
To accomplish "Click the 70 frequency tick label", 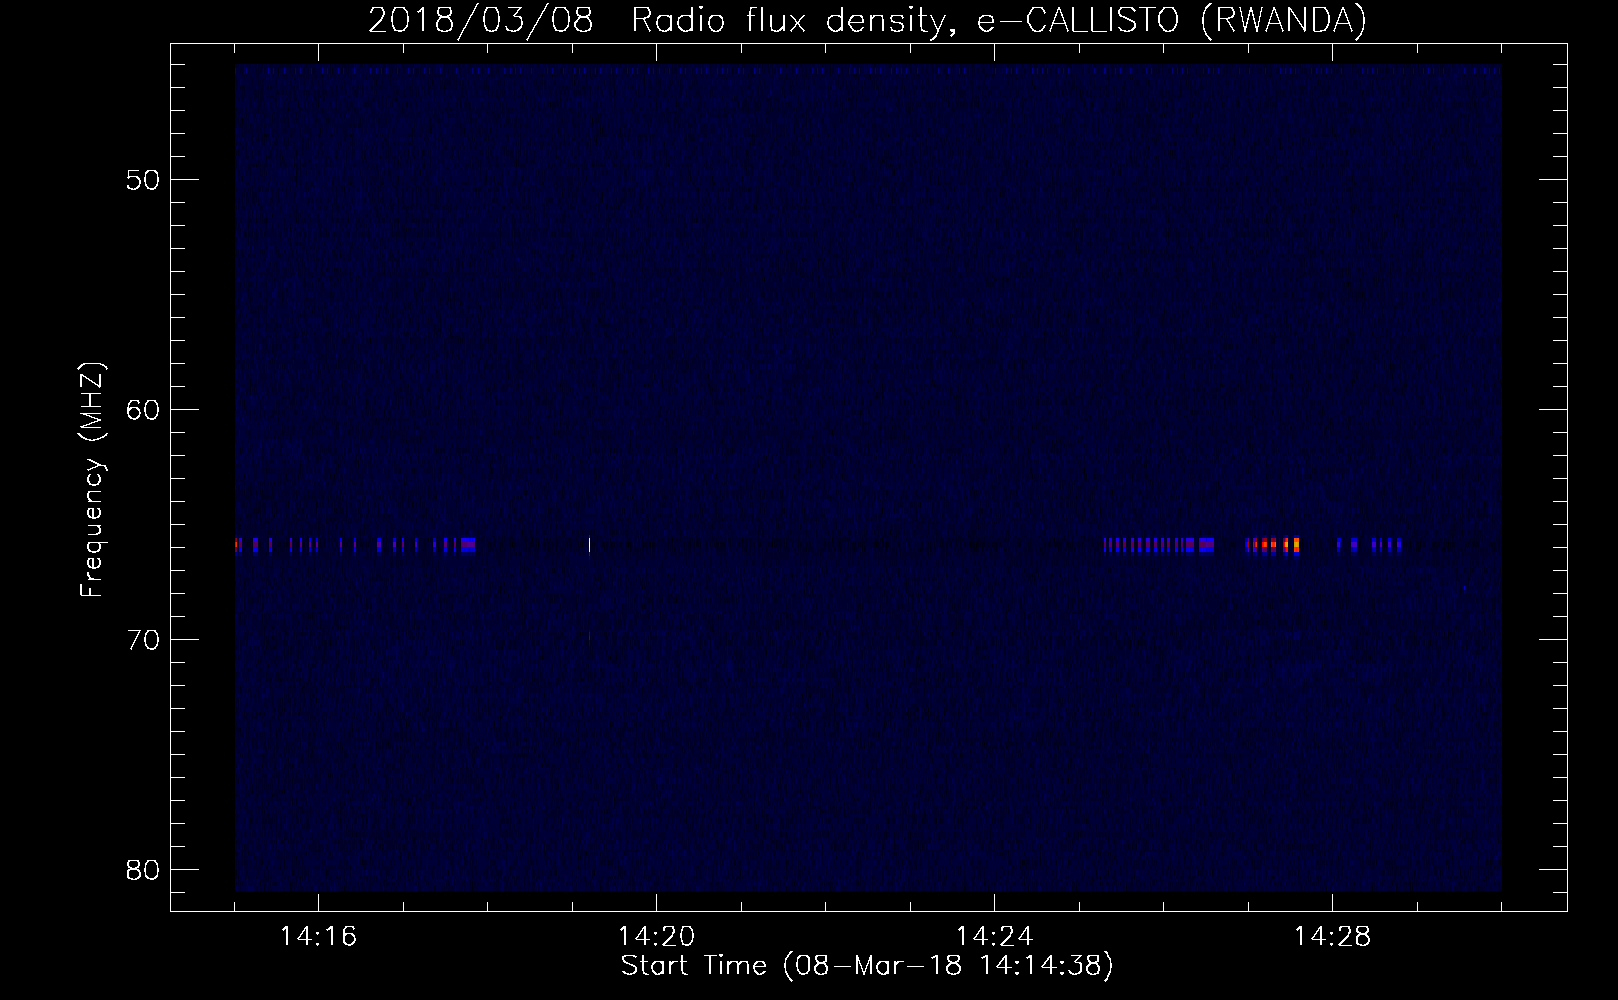I will (x=143, y=640).
